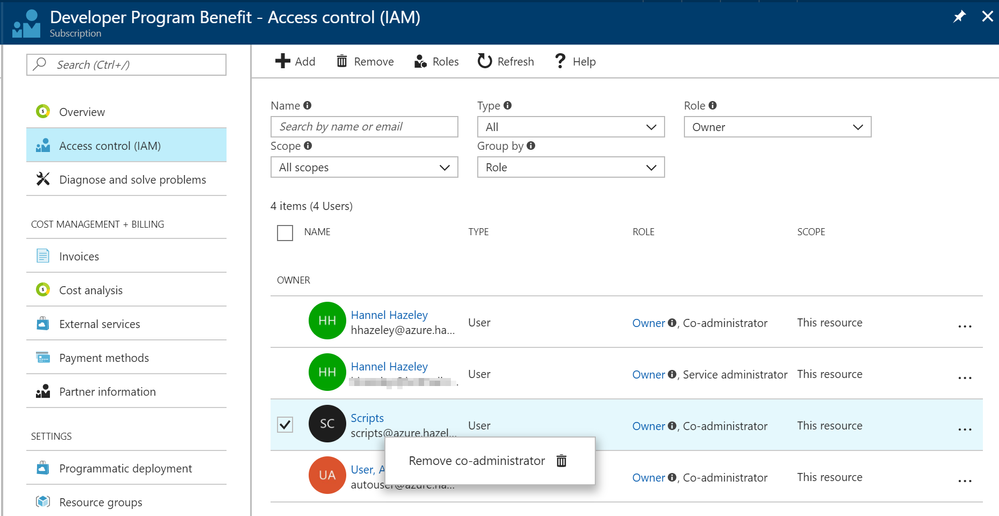Open the Scripts user link
Screen dimensions: 999x516
[x=367, y=418]
